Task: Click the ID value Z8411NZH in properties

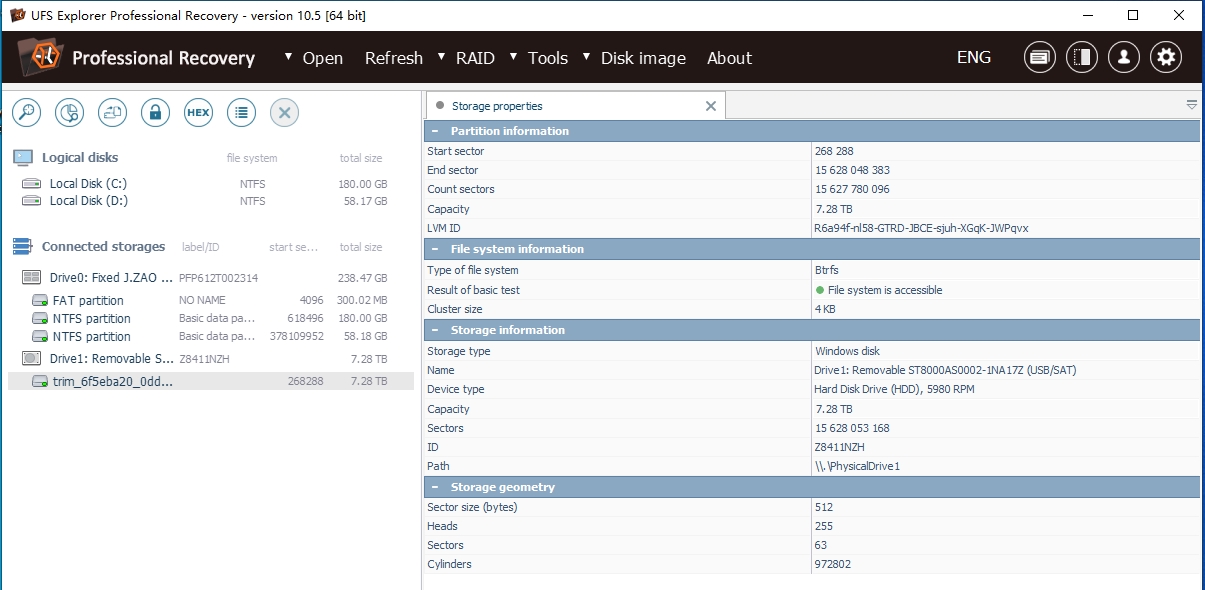Action: coord(840,447)
